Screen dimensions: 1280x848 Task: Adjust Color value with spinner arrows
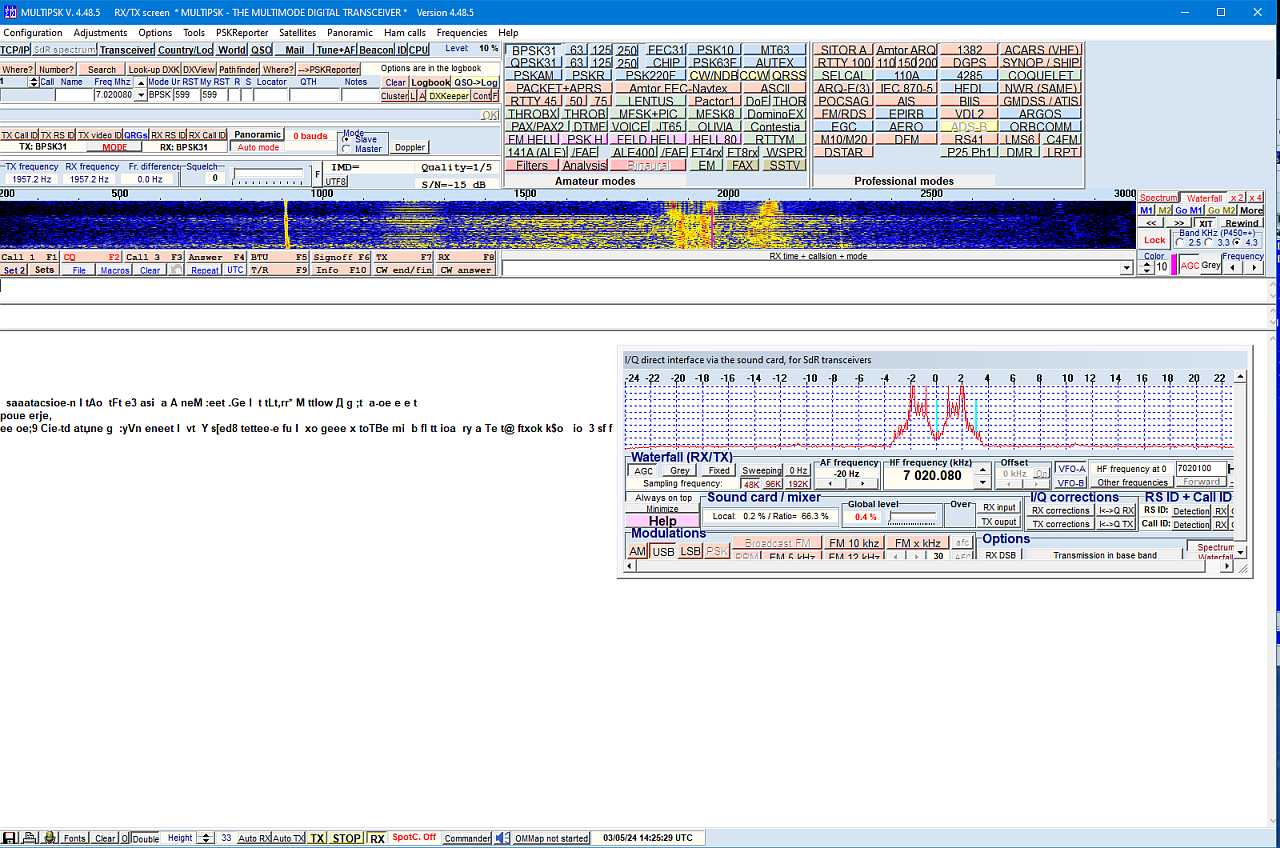point(1146,268)
